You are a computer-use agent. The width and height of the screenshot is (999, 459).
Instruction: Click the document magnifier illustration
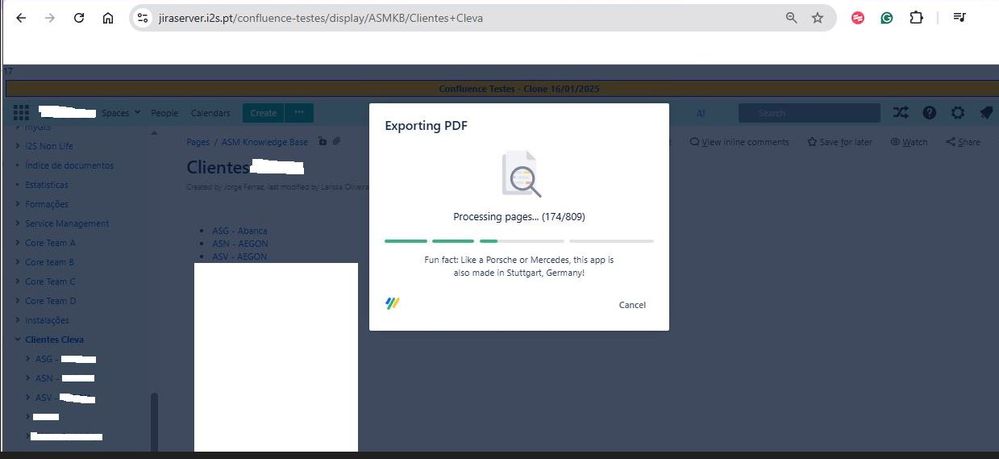point(521,173)
